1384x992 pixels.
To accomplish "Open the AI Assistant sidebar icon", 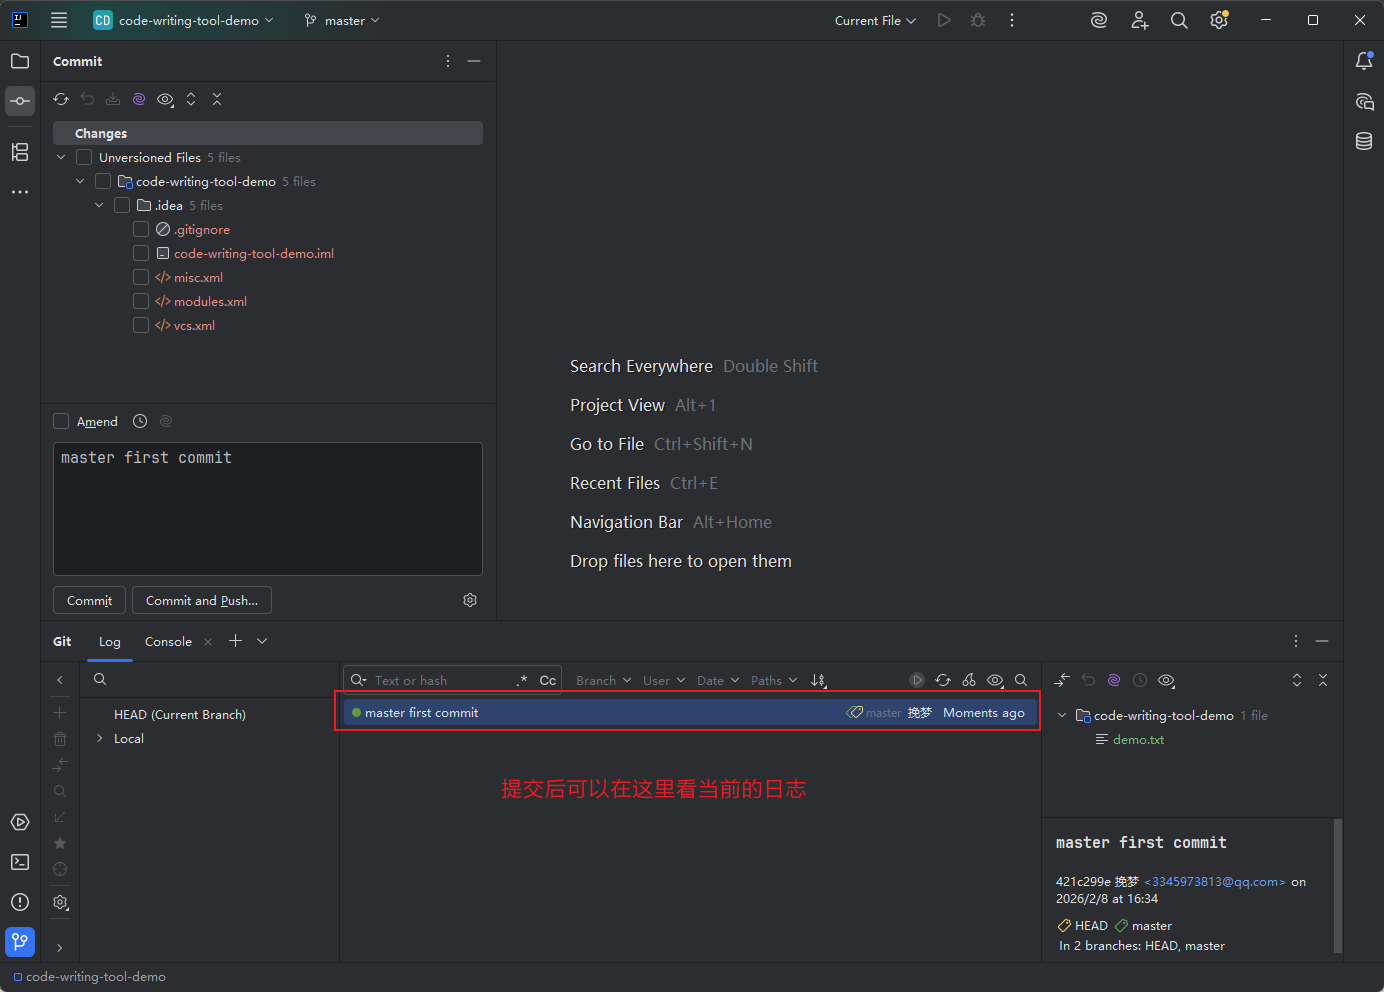I will [x=1364, y=101].
